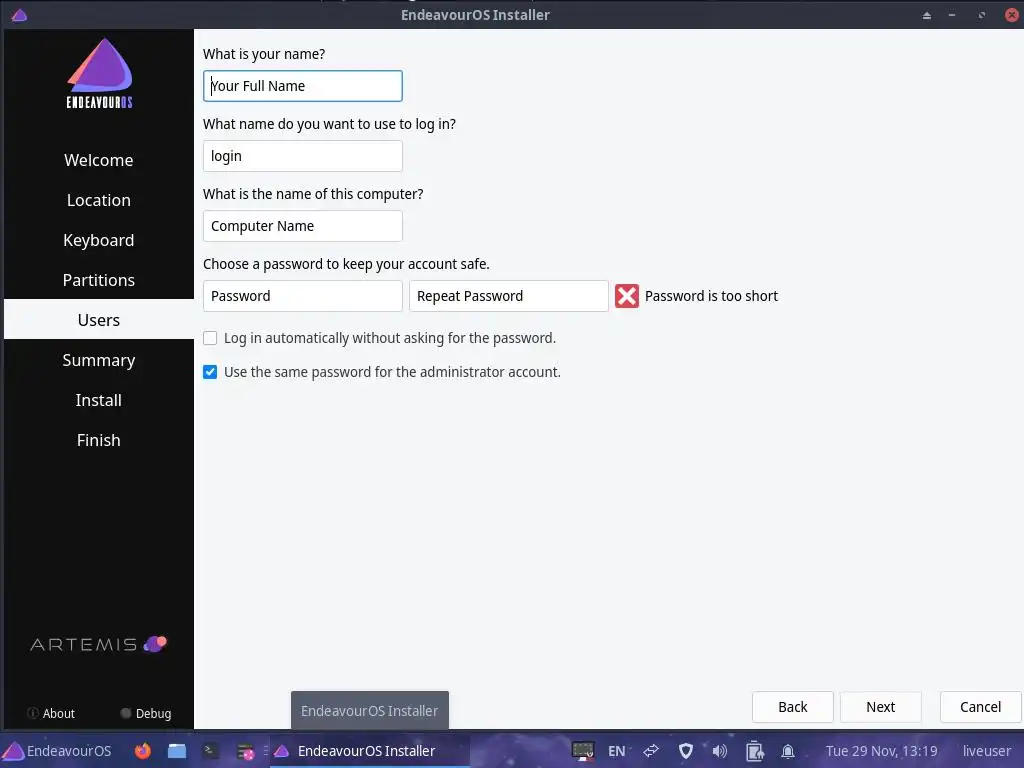The height and width of the screenshot is (768, 1024).
Task: Click the EndeavourOS application menu button
Action: (x=57, y=751)
